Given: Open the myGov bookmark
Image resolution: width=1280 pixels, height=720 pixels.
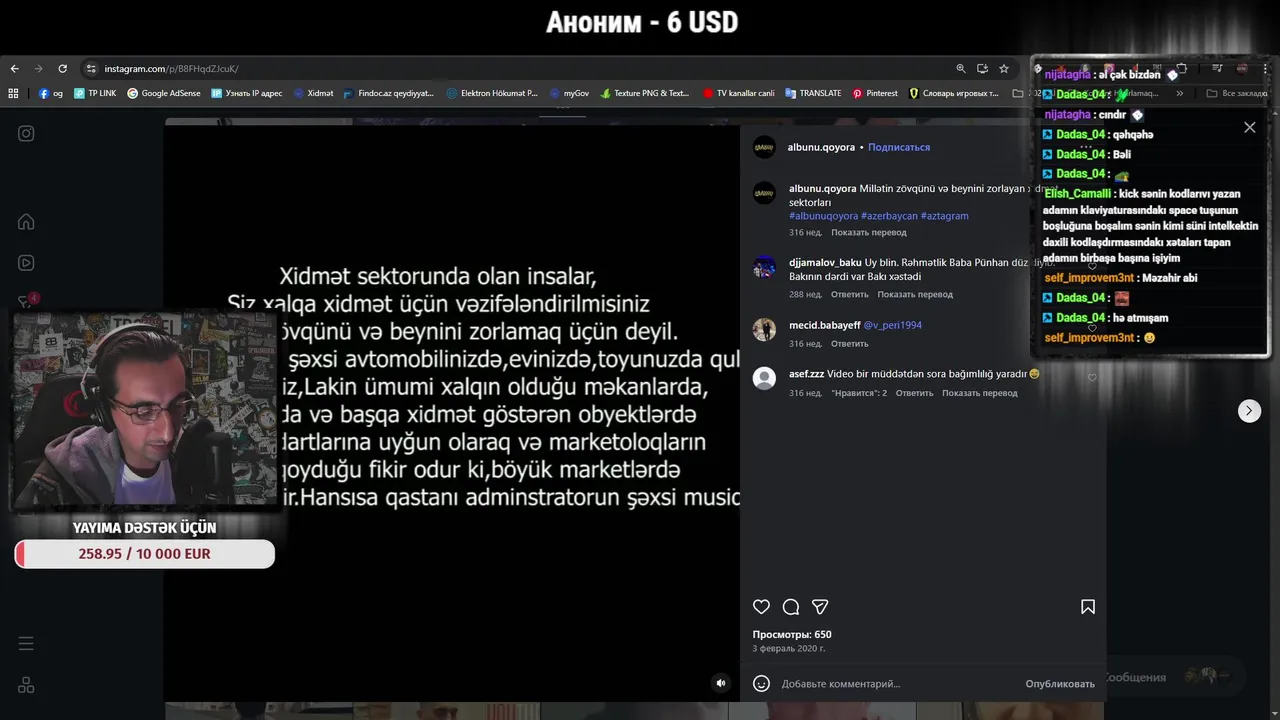Looking at the screenshot, I should [x=570, y=93].
